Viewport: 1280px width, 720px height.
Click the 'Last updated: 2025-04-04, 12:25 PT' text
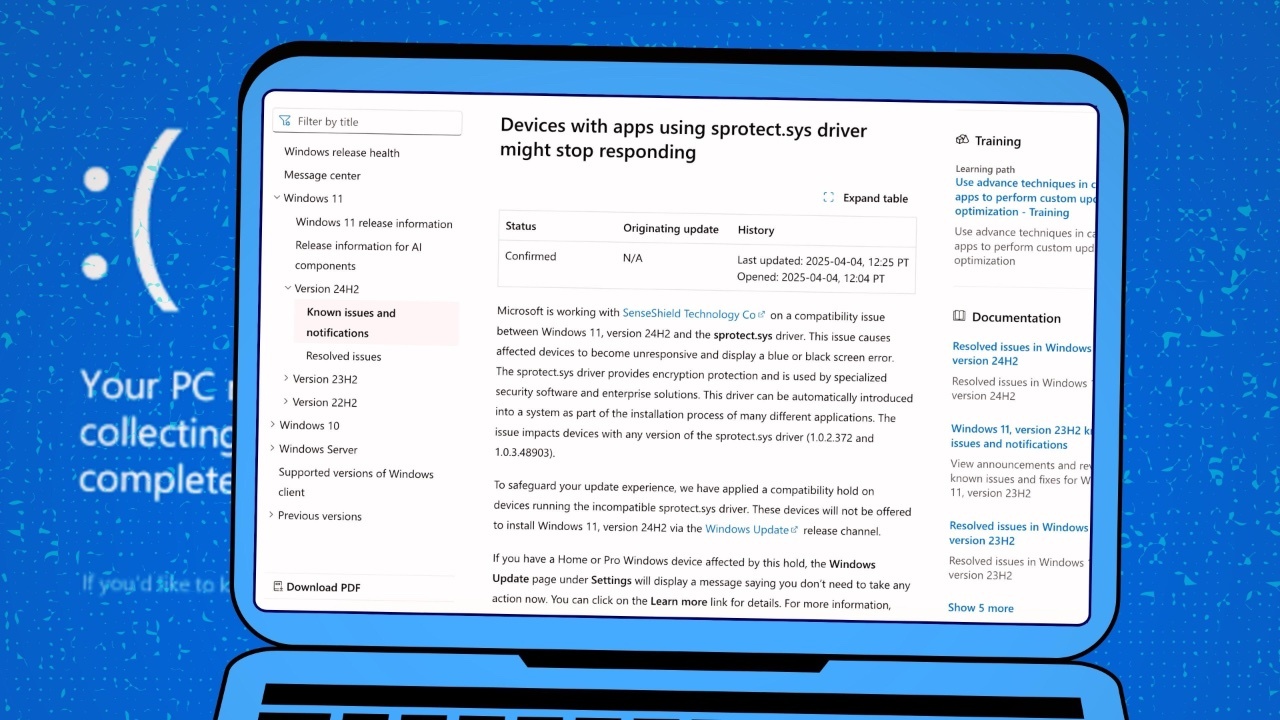823,260
